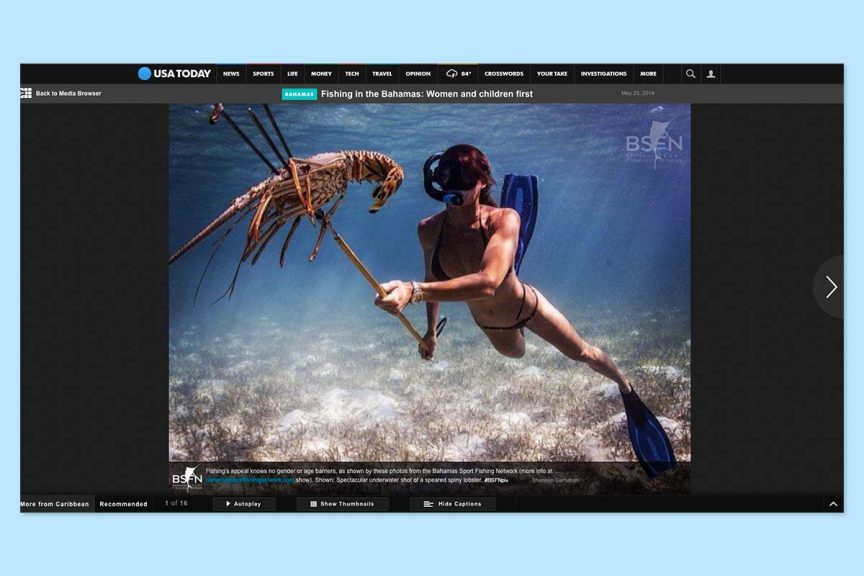This screenshot has width=864, height=576.
Task: Click the BAHAMAS category tag
Action: point(299,94)
